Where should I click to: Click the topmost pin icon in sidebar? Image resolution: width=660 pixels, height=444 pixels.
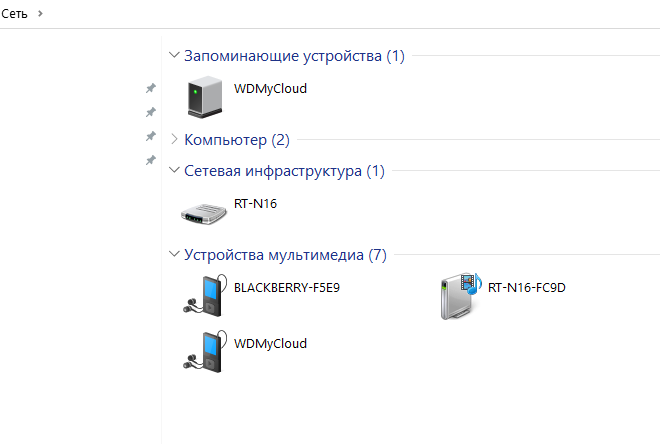pyautogui.click(x=151, y=88)
